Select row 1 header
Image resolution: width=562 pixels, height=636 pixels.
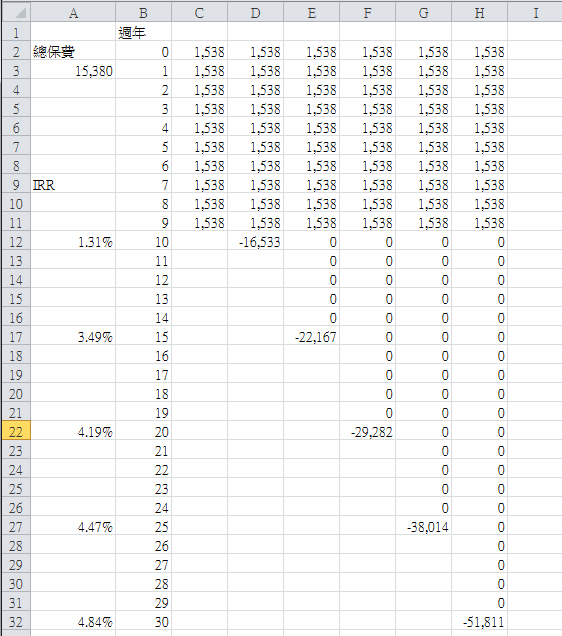pos(16,32)
